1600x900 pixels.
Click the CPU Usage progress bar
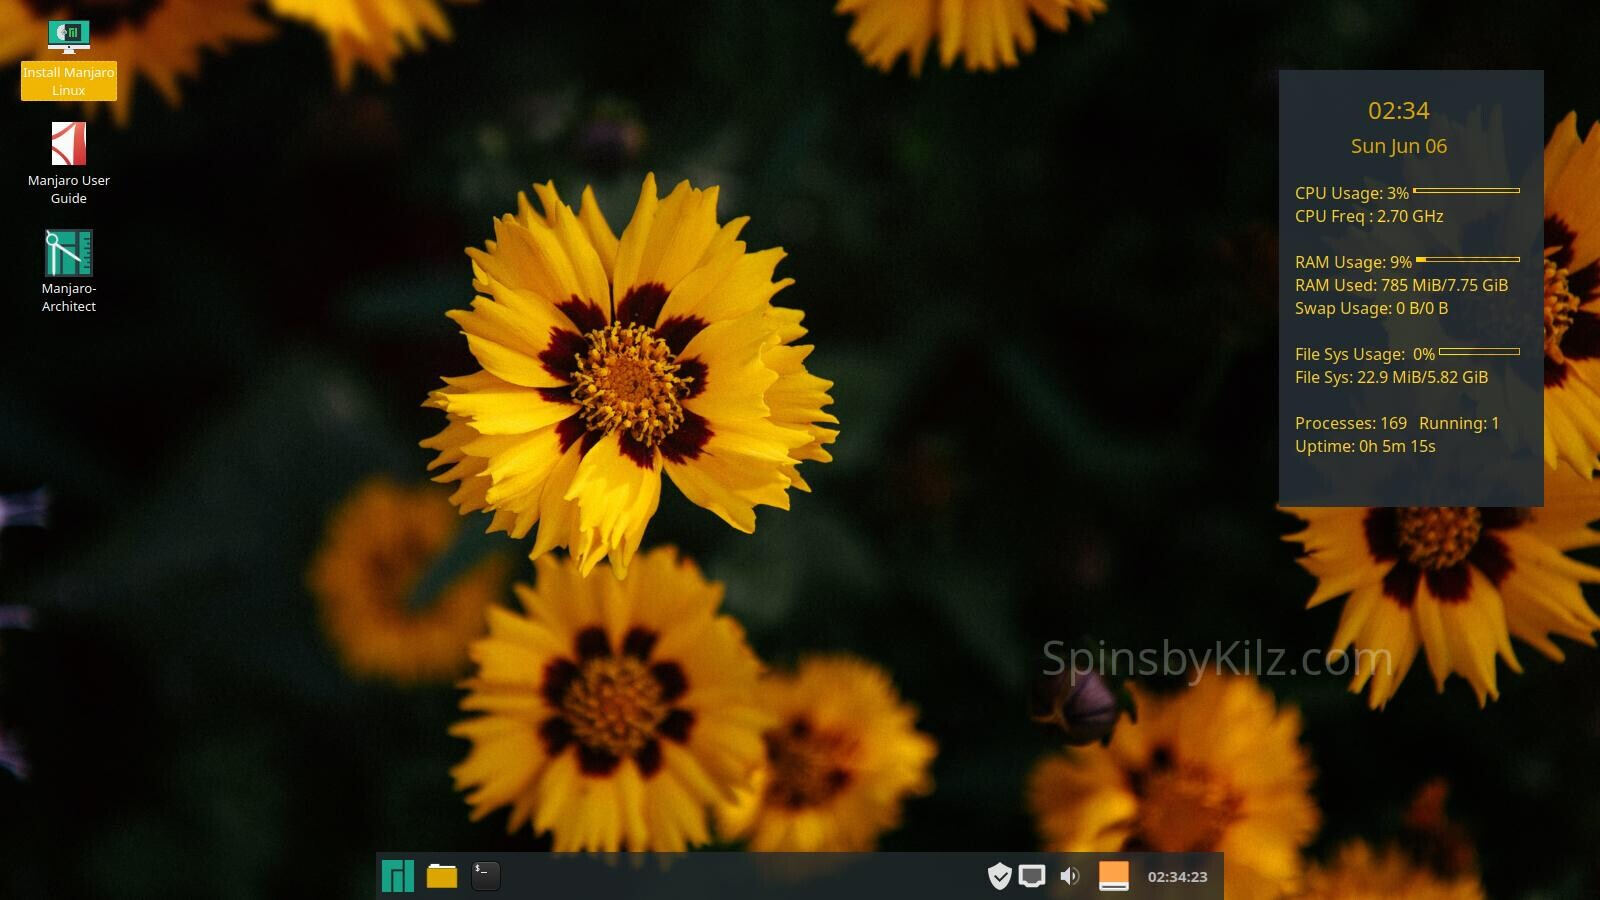coord(1466,190)
